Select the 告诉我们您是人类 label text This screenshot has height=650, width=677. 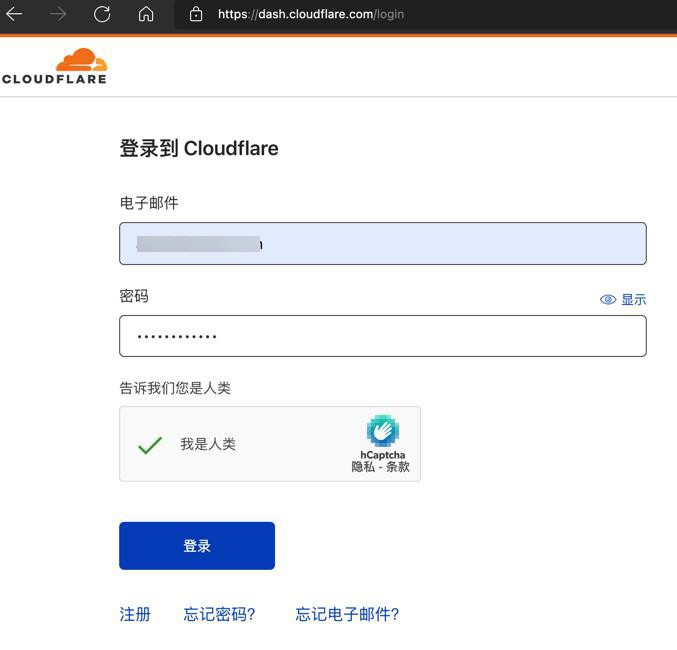(175, 388)
